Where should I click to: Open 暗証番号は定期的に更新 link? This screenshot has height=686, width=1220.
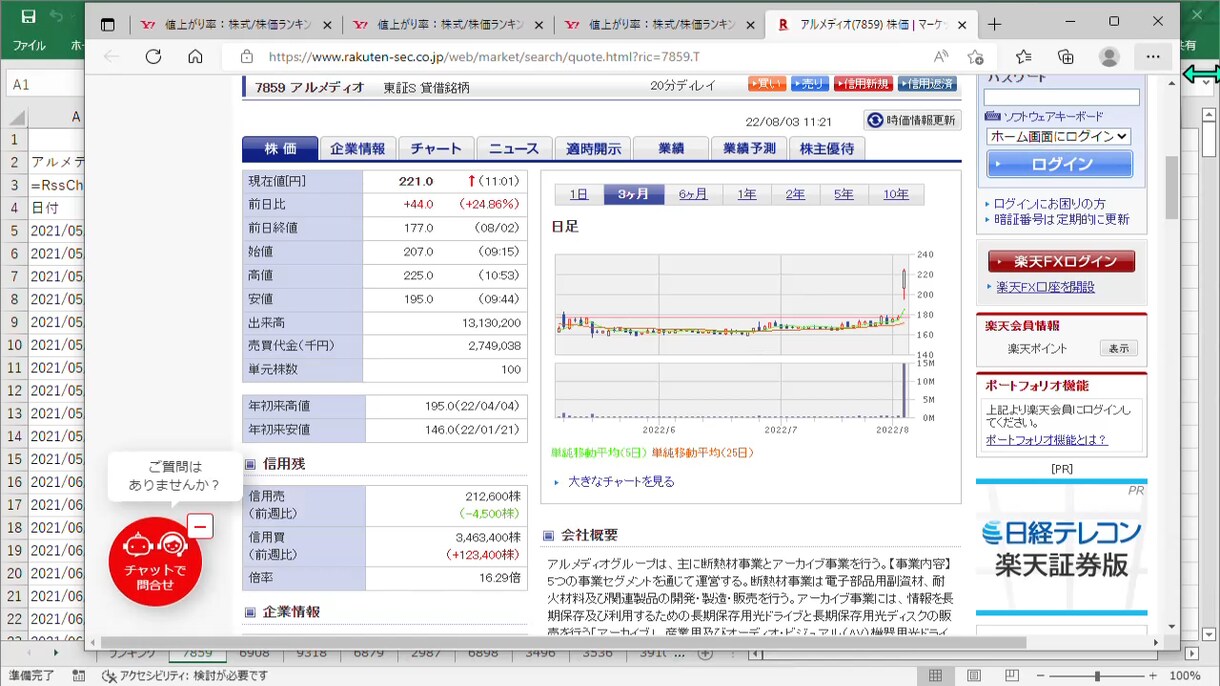coord(1061,219)
